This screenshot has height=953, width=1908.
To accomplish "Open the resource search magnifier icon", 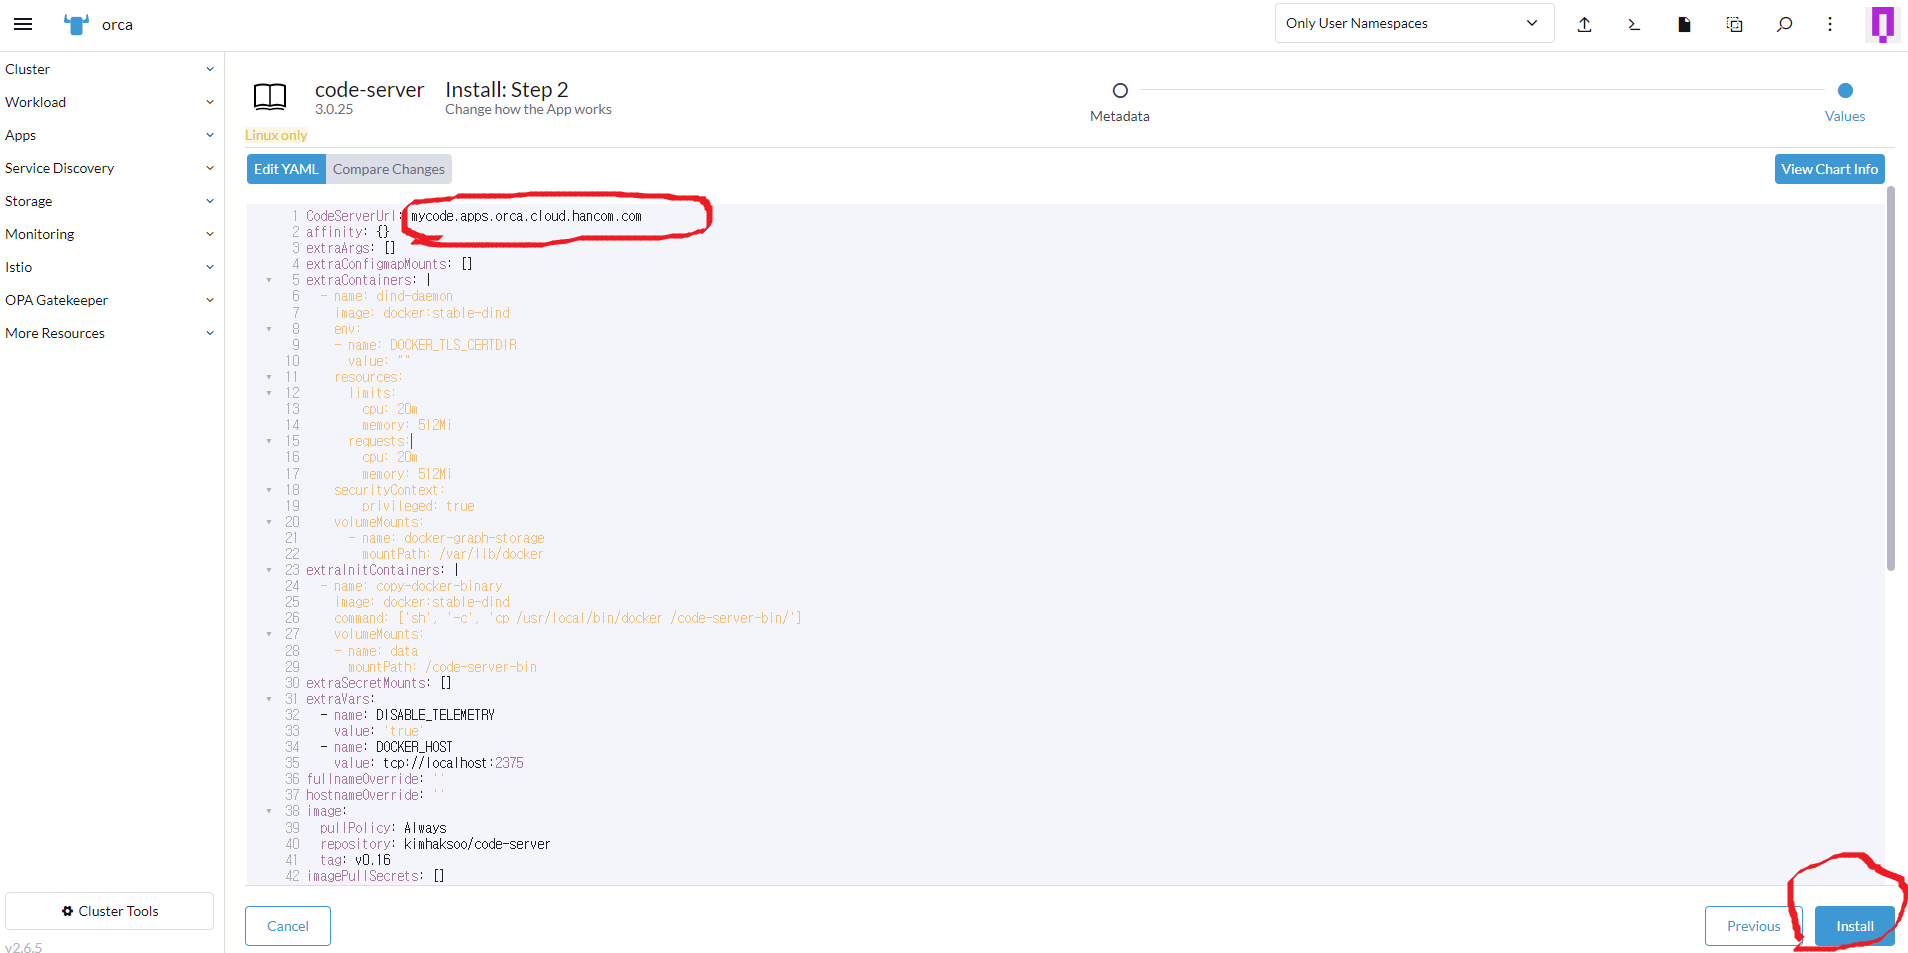I will coord(1784,24).
